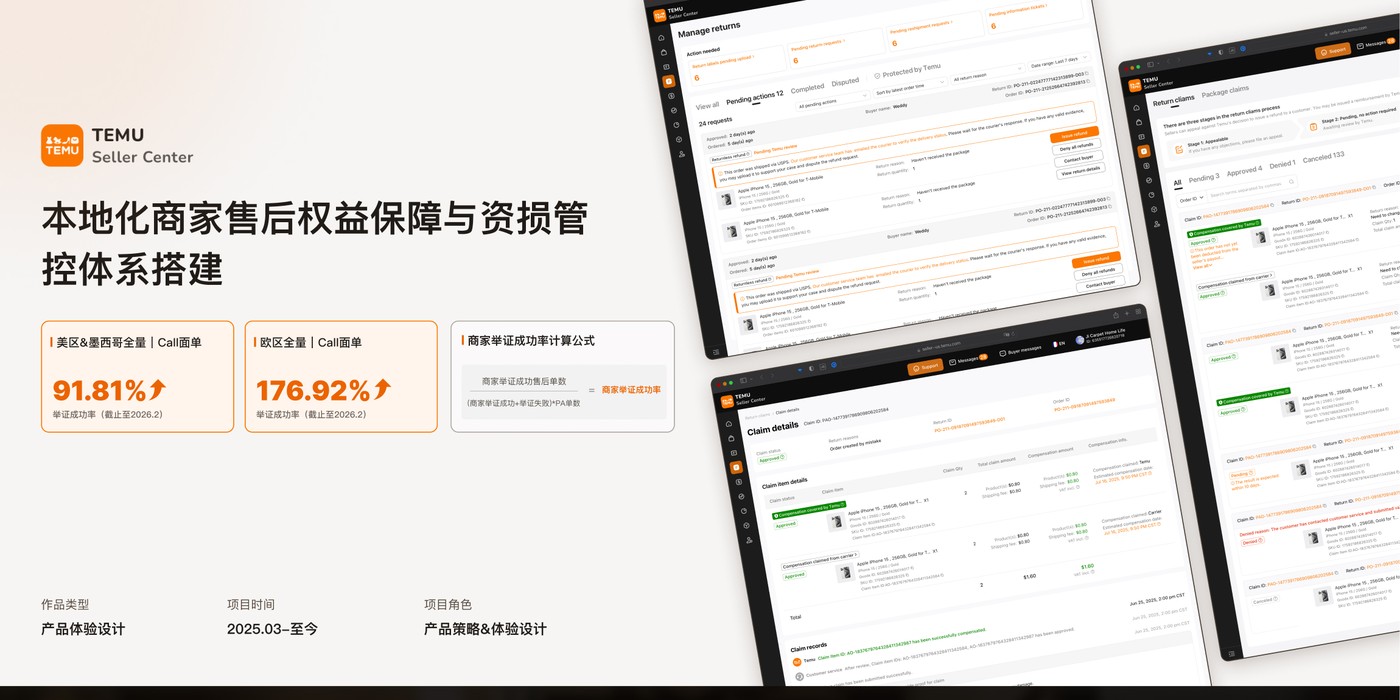Click View return details button
The width and height of the screenshot is (1400, 700).
(x=1080, y=171)
